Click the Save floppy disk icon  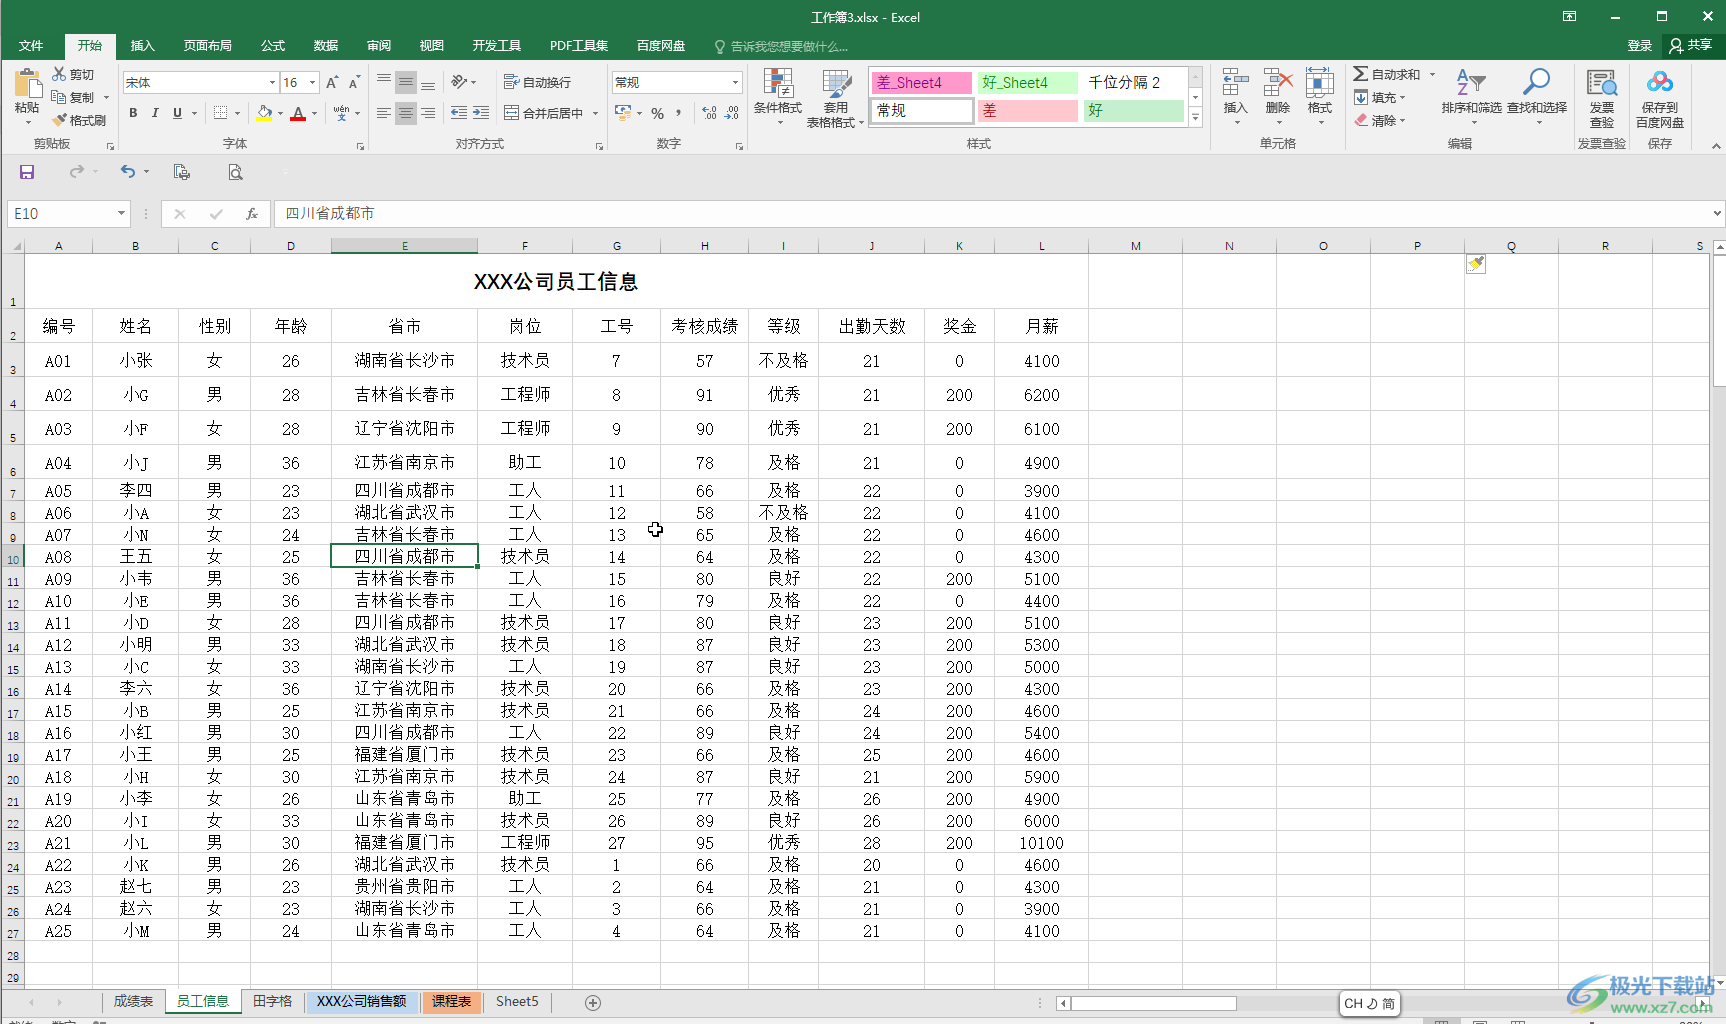point(27,172)
